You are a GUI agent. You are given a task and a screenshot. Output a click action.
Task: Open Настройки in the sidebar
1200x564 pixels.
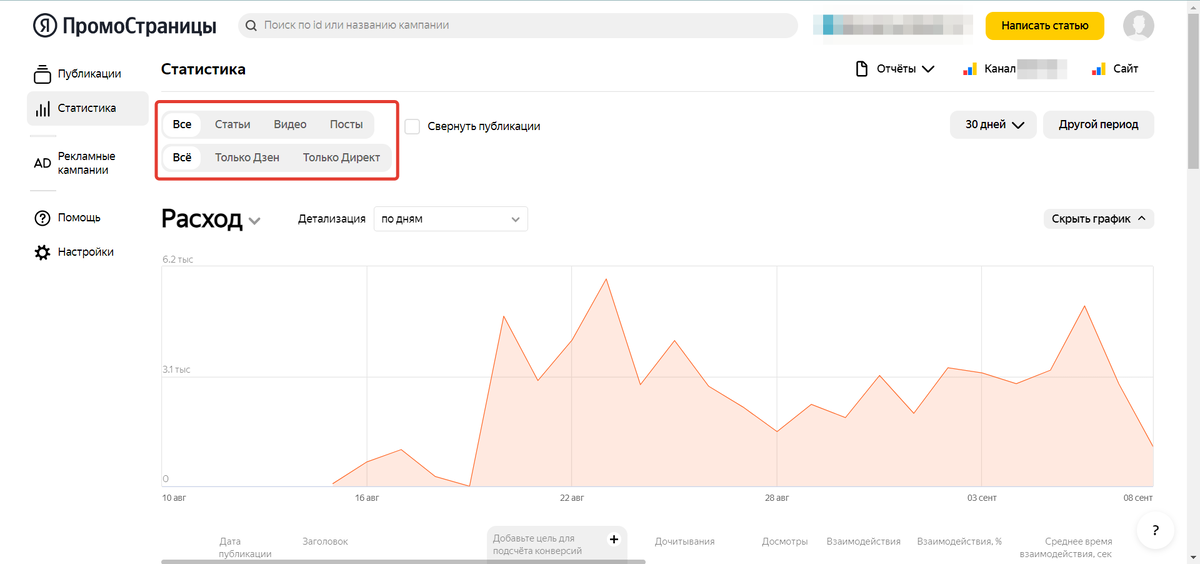(88, 253)
